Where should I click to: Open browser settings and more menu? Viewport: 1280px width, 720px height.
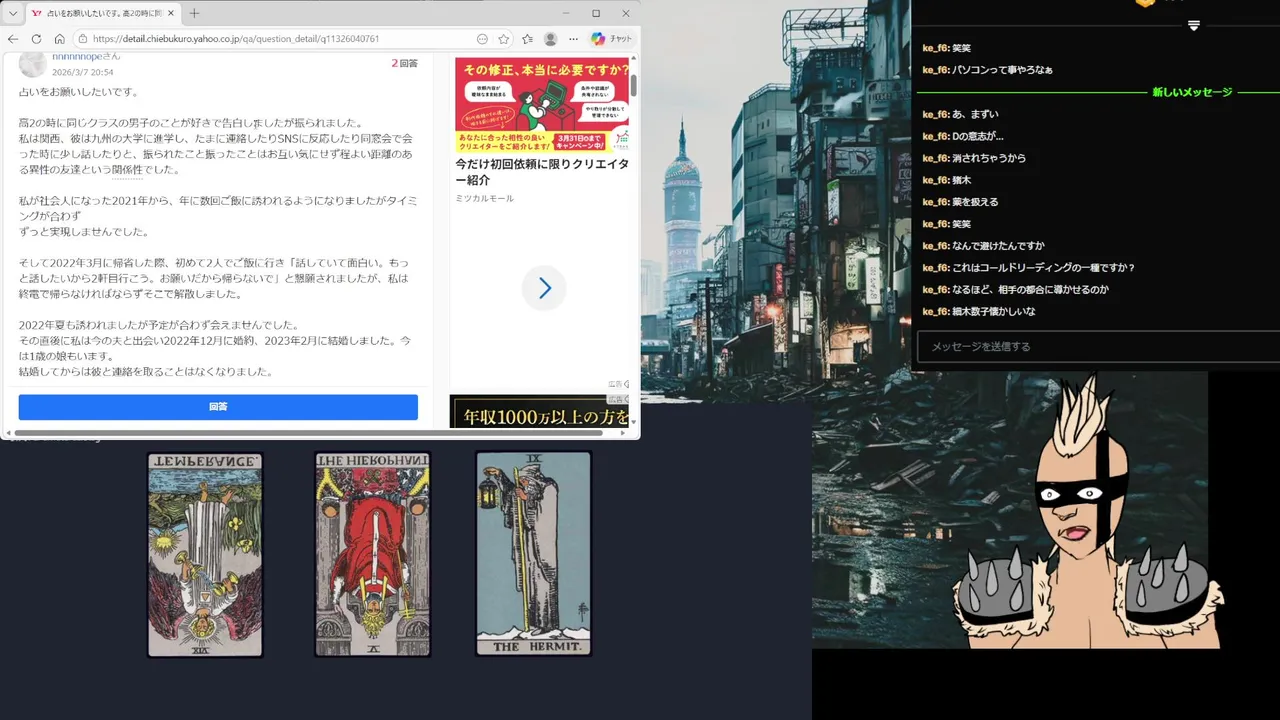point(573,39)
